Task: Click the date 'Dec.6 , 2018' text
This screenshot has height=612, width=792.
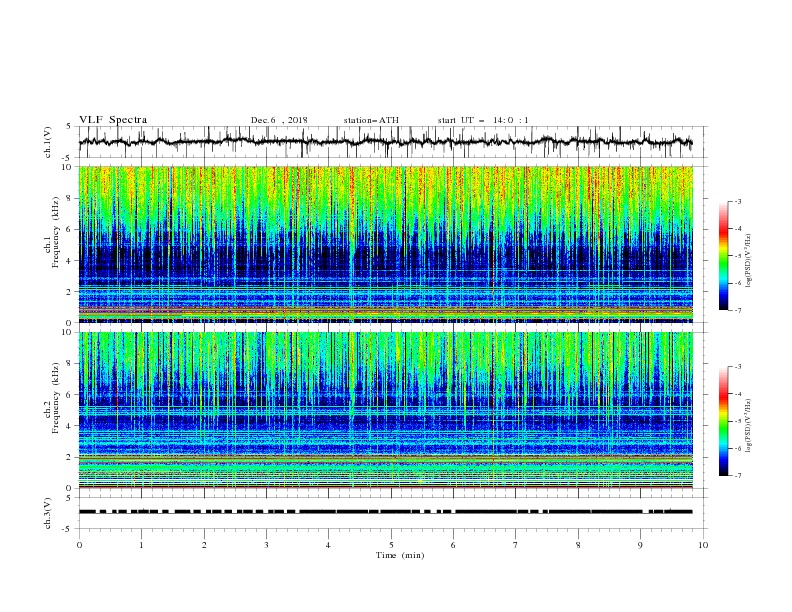Action: (279, 120)
